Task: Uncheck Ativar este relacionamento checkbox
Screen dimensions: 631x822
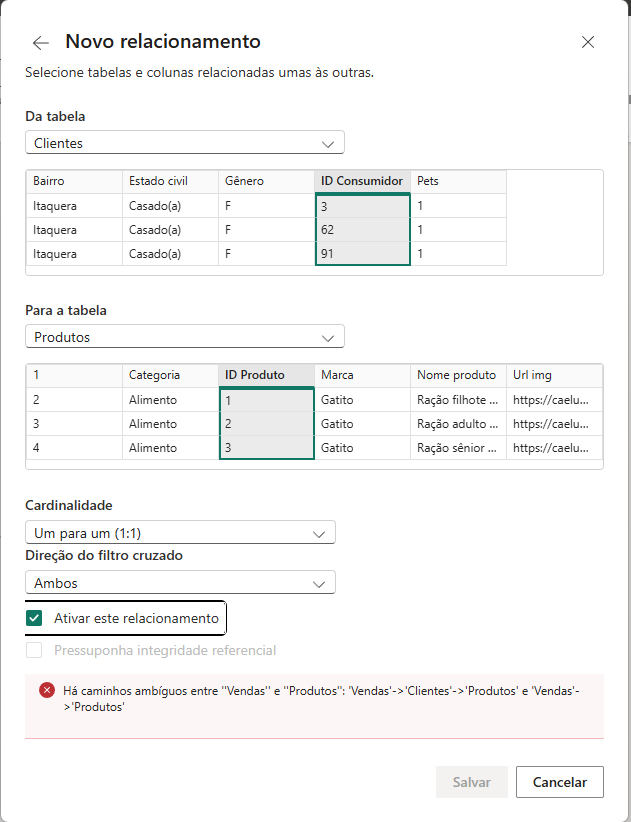Action: click(x=35, y=618)
